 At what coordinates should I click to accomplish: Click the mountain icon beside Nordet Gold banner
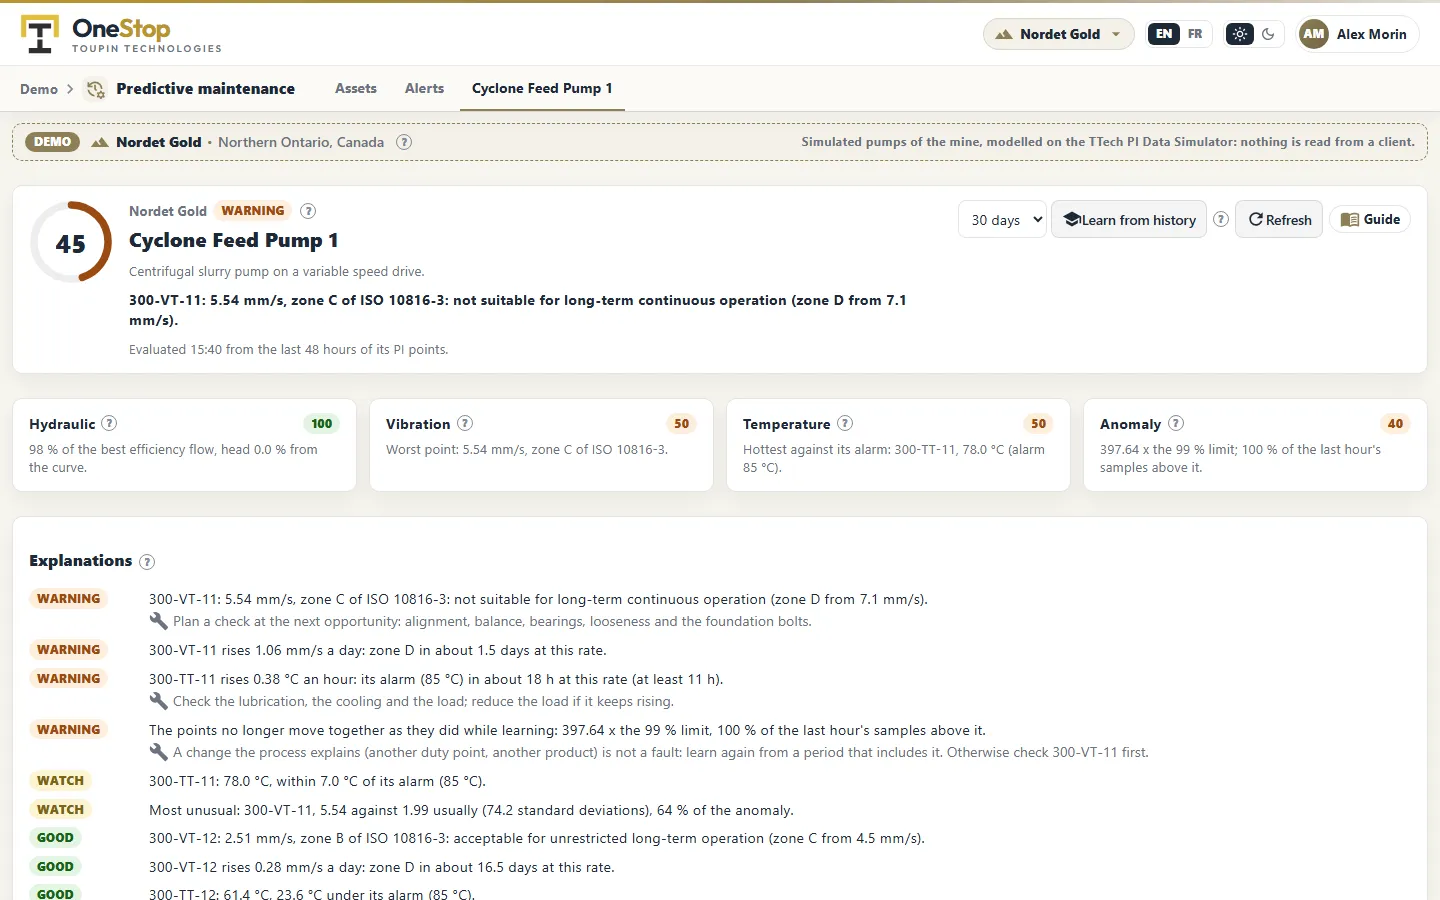pos(100,142)
